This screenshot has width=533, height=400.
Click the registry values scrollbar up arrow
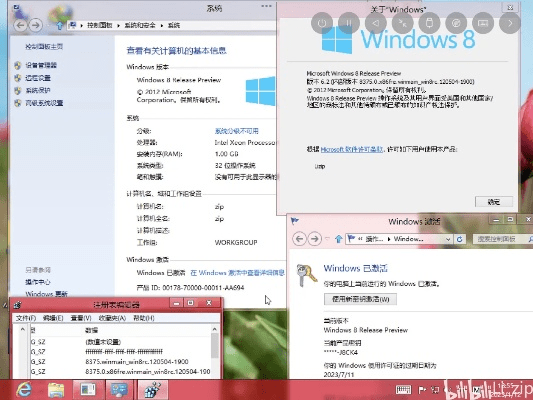coord(214,329)
